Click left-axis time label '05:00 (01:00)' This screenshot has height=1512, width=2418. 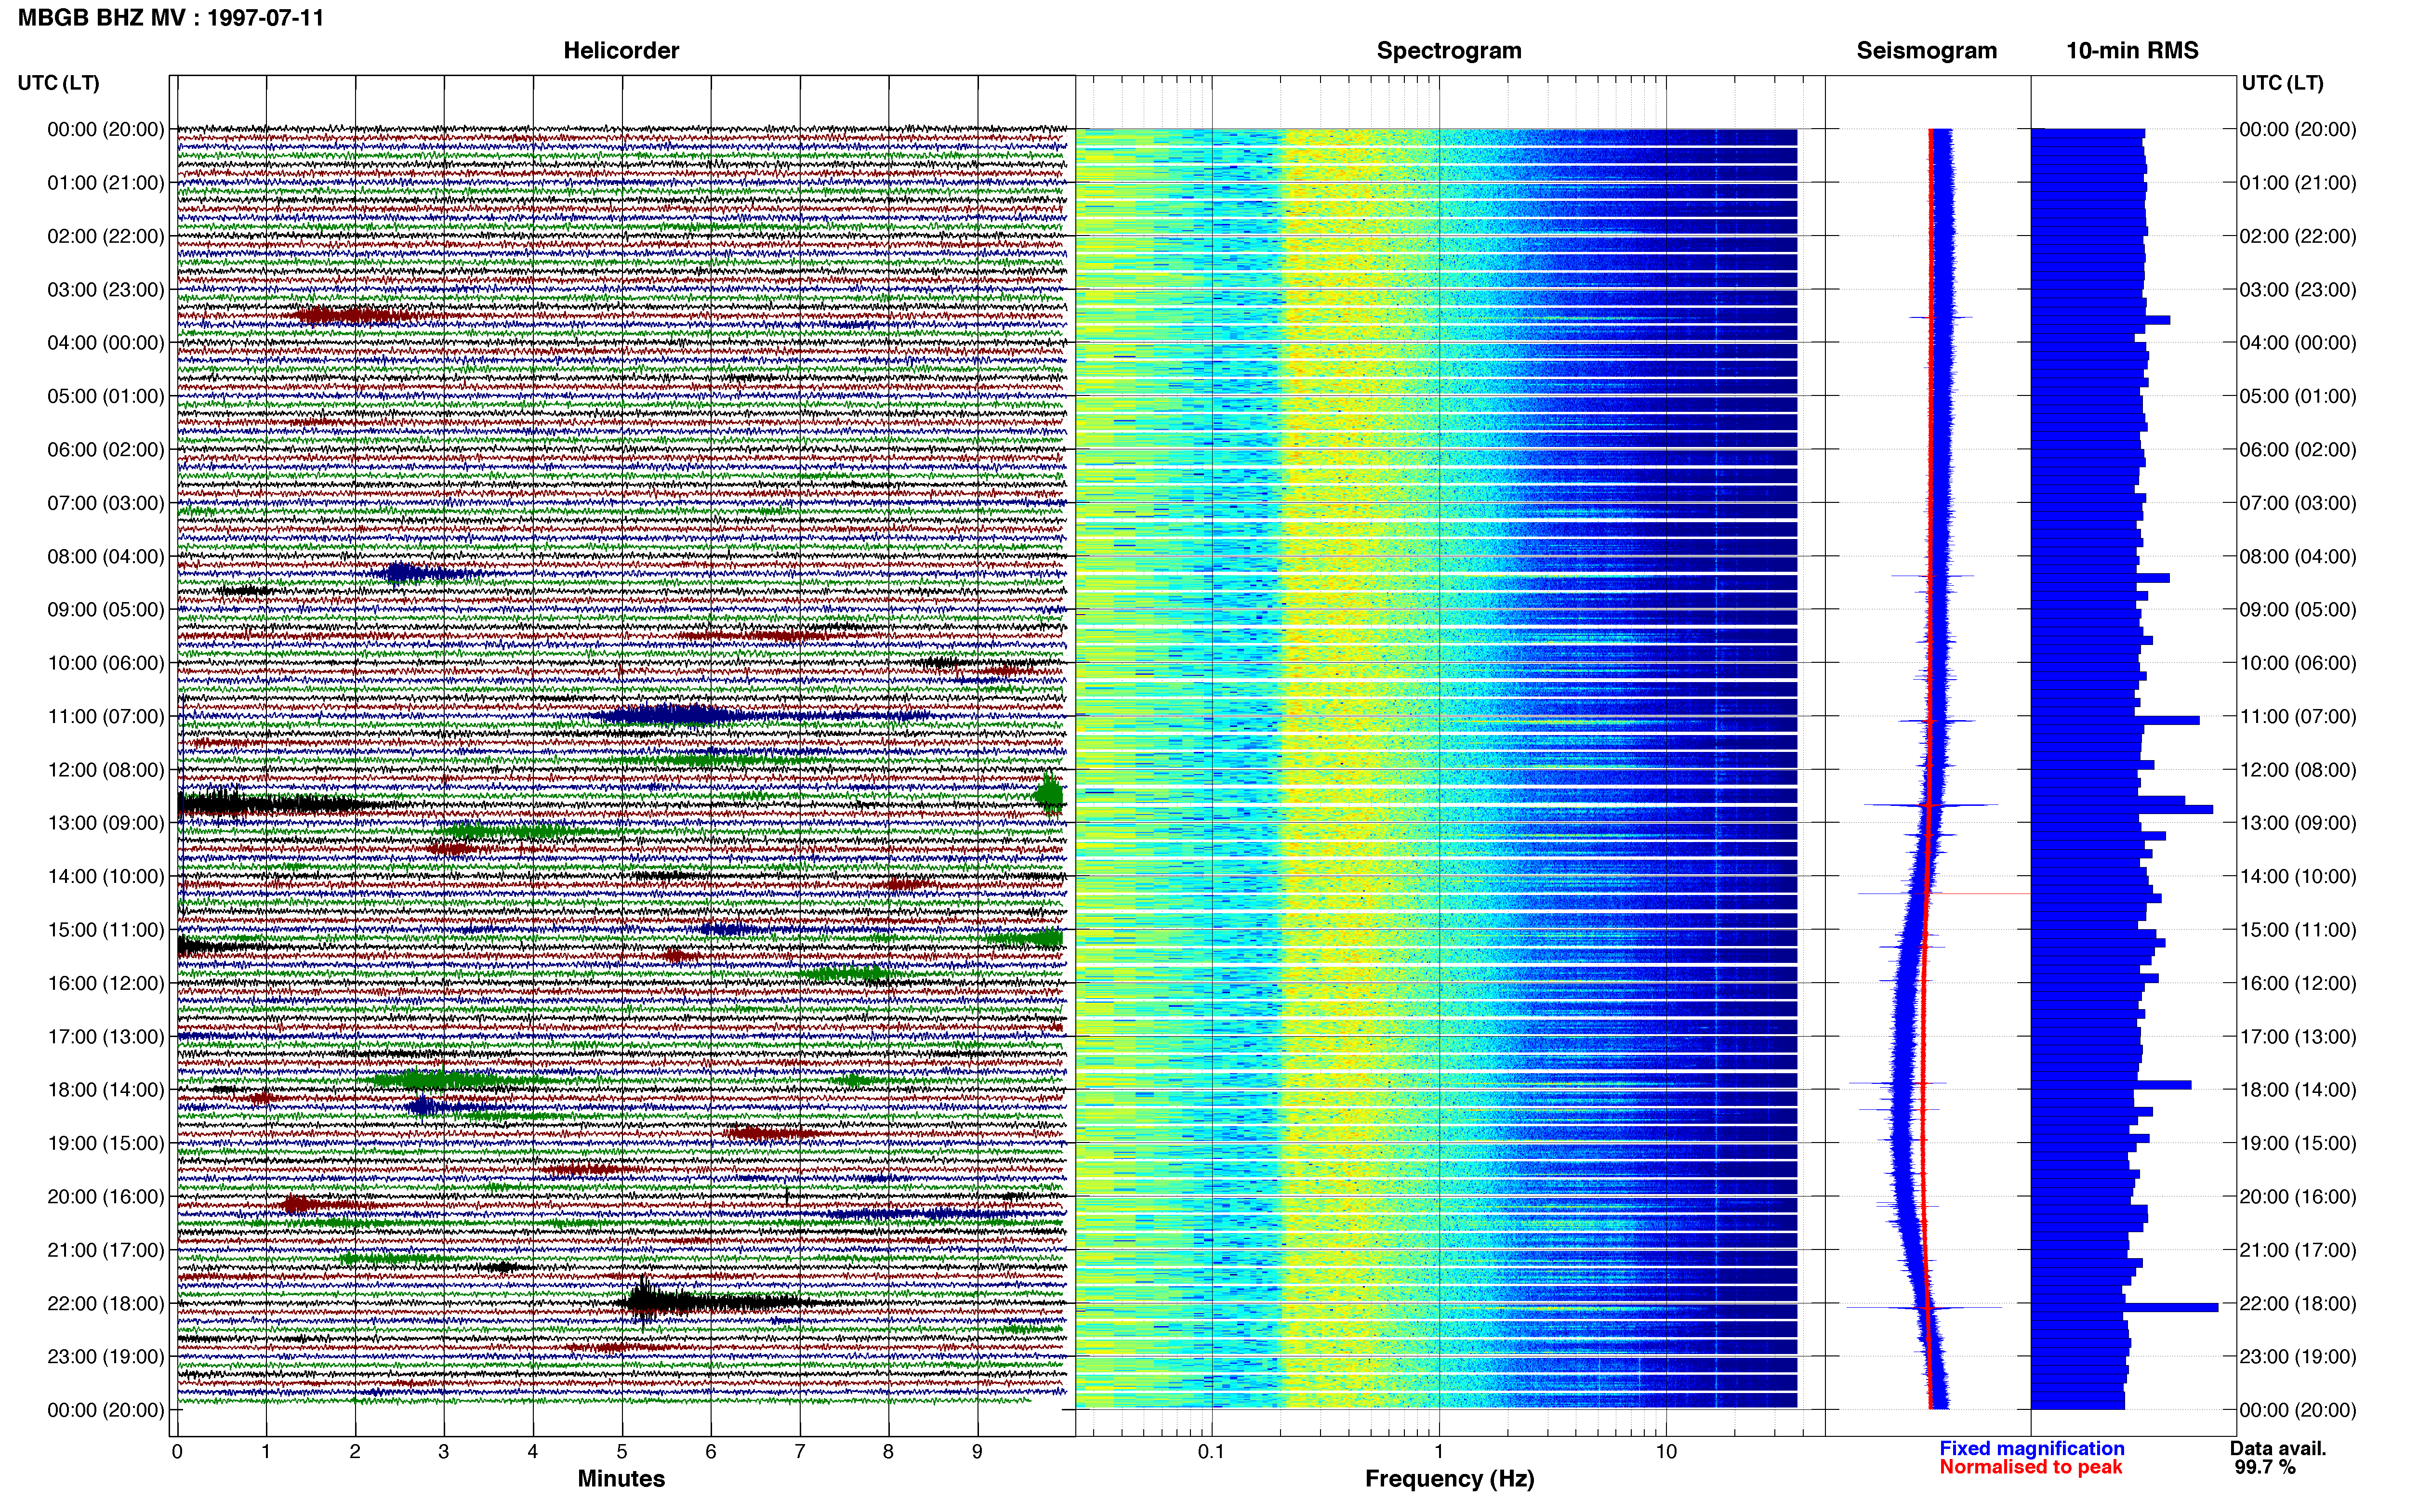point(106,396)
